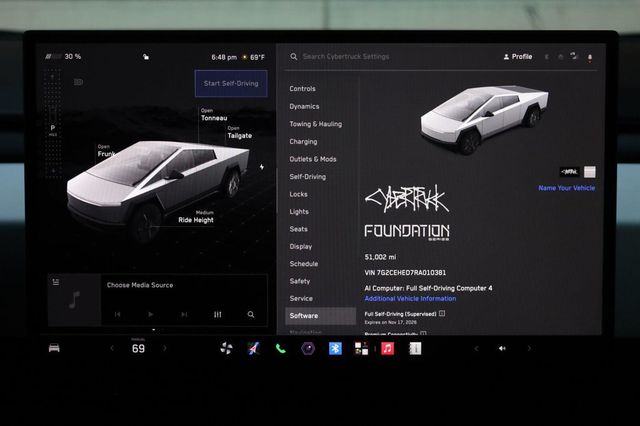
Task: Open the Profile menu
Action: pyautogui.click(x=518, y=57)
